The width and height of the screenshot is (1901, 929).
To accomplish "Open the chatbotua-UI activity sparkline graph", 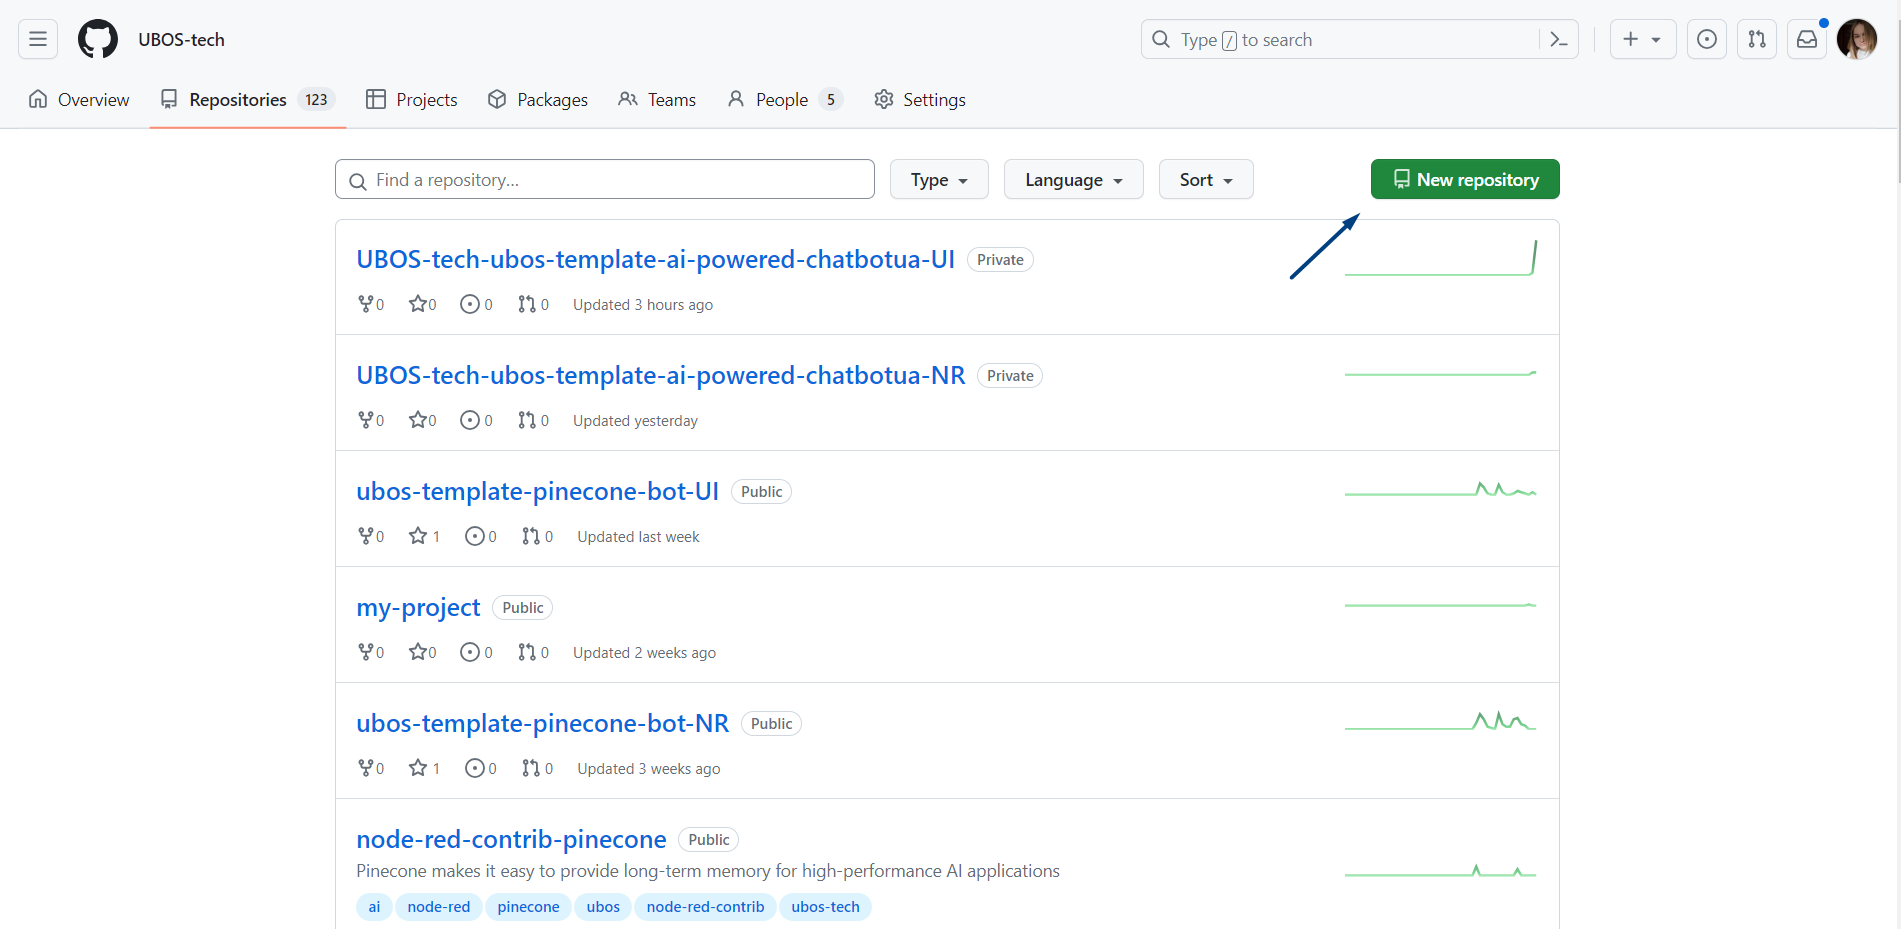I will coord(1440,258).
